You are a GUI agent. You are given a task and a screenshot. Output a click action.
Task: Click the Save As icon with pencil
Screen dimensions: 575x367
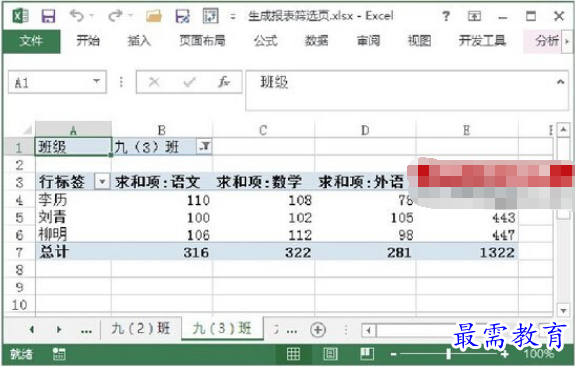click(183, 16)
